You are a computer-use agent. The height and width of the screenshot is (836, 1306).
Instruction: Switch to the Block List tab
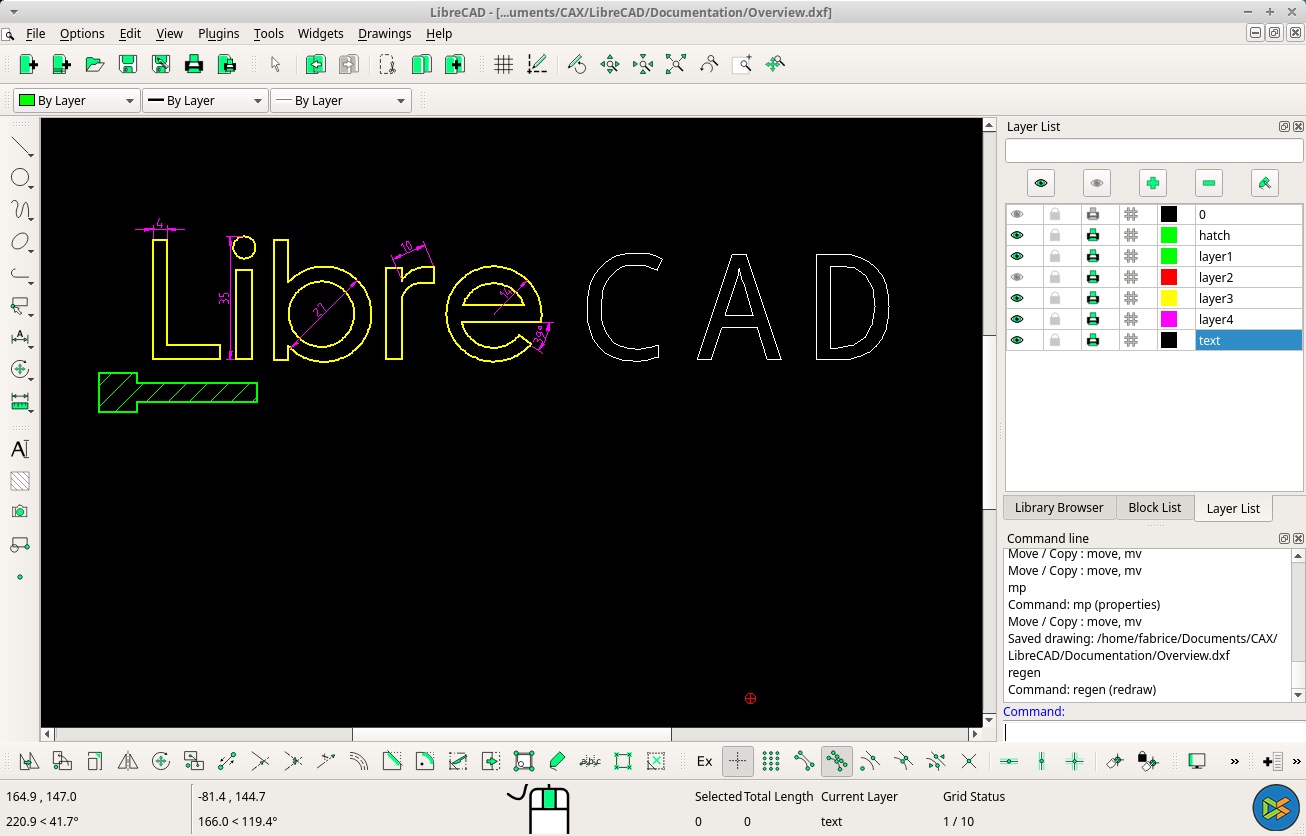click(x=1154, y=508)
